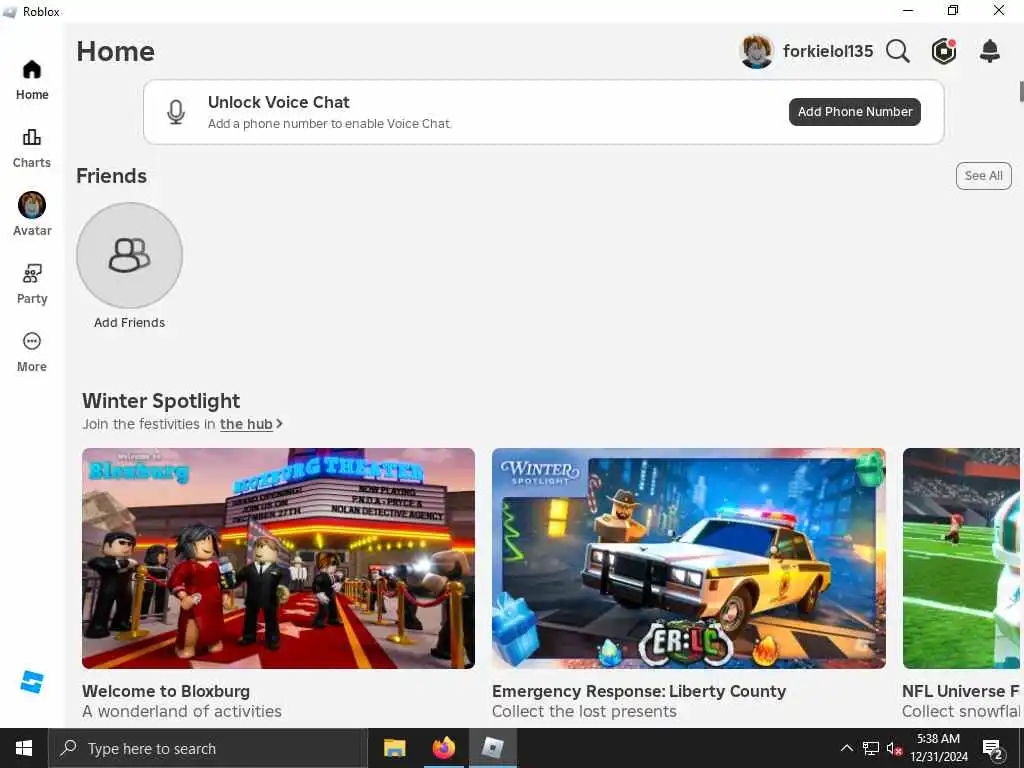Click the NFL Universe Football thumbnail
The height and width of the screenshot is (768, 1024).
tap(961, 558)
